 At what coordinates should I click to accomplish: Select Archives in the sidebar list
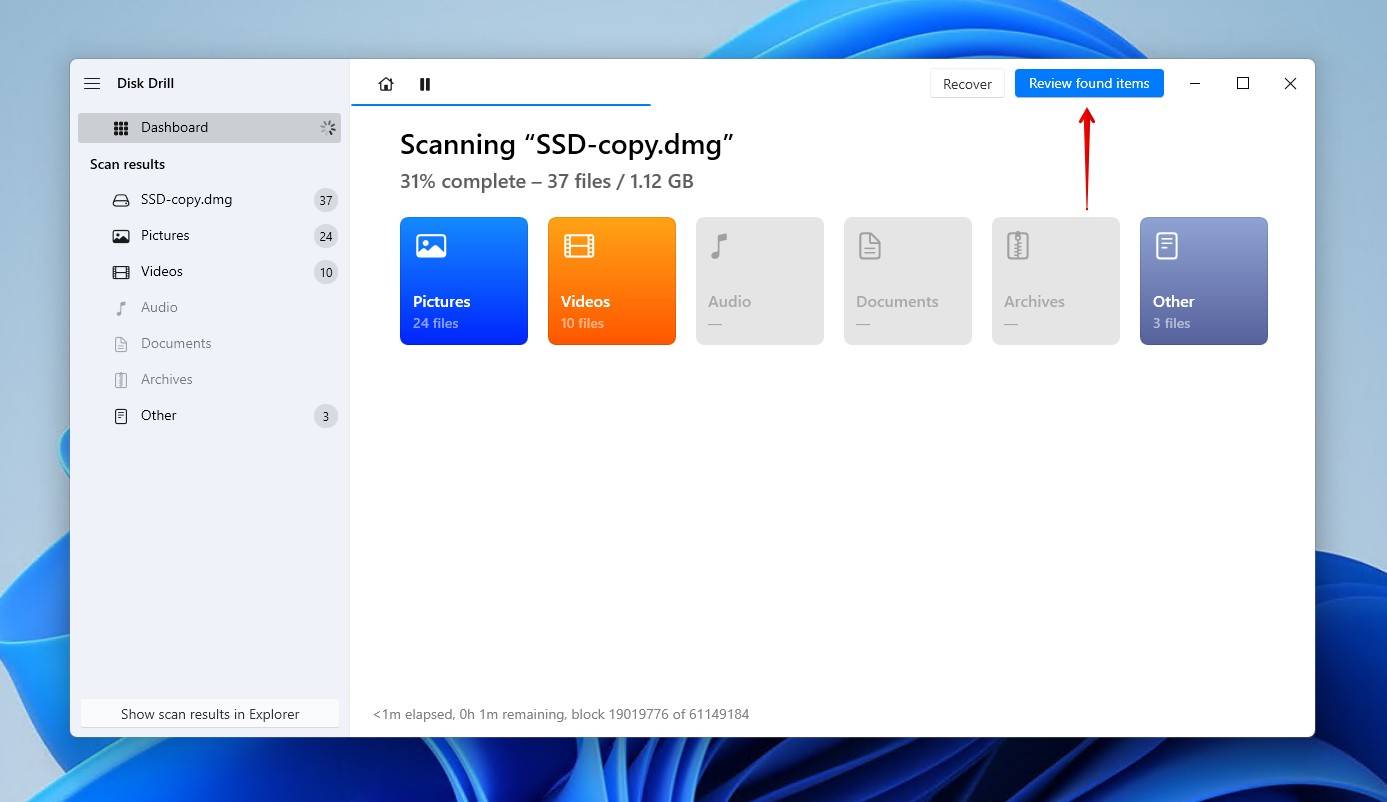[210, 380]
